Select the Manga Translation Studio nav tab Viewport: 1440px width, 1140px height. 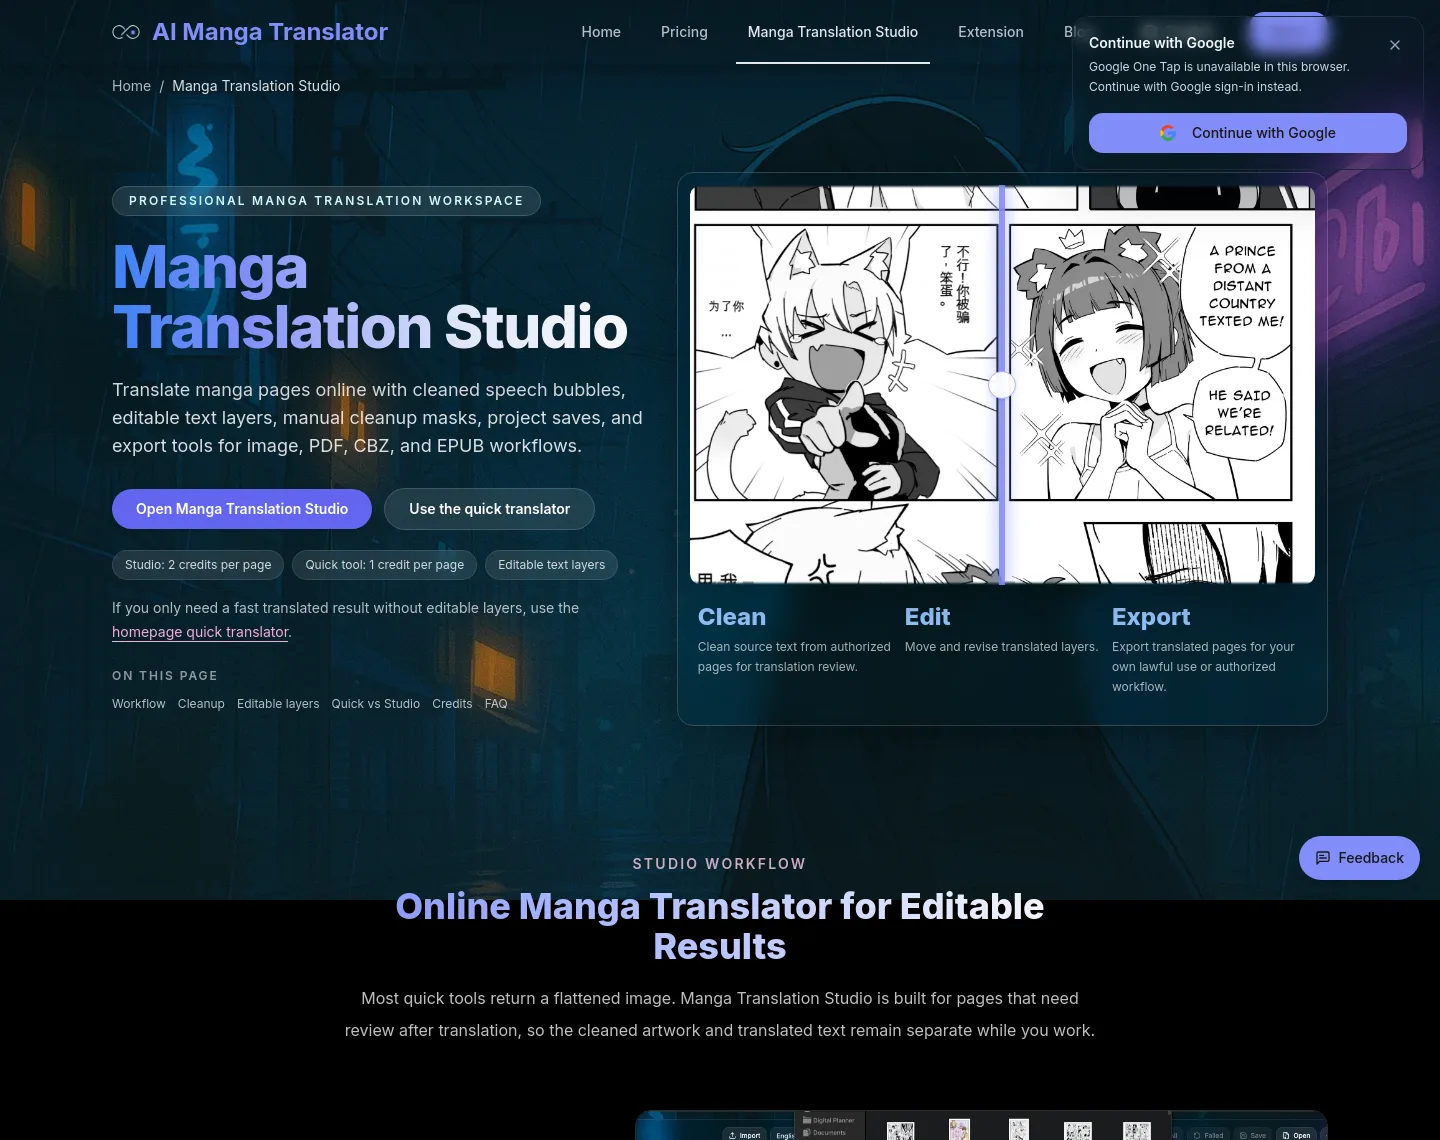tap(833, 32)
